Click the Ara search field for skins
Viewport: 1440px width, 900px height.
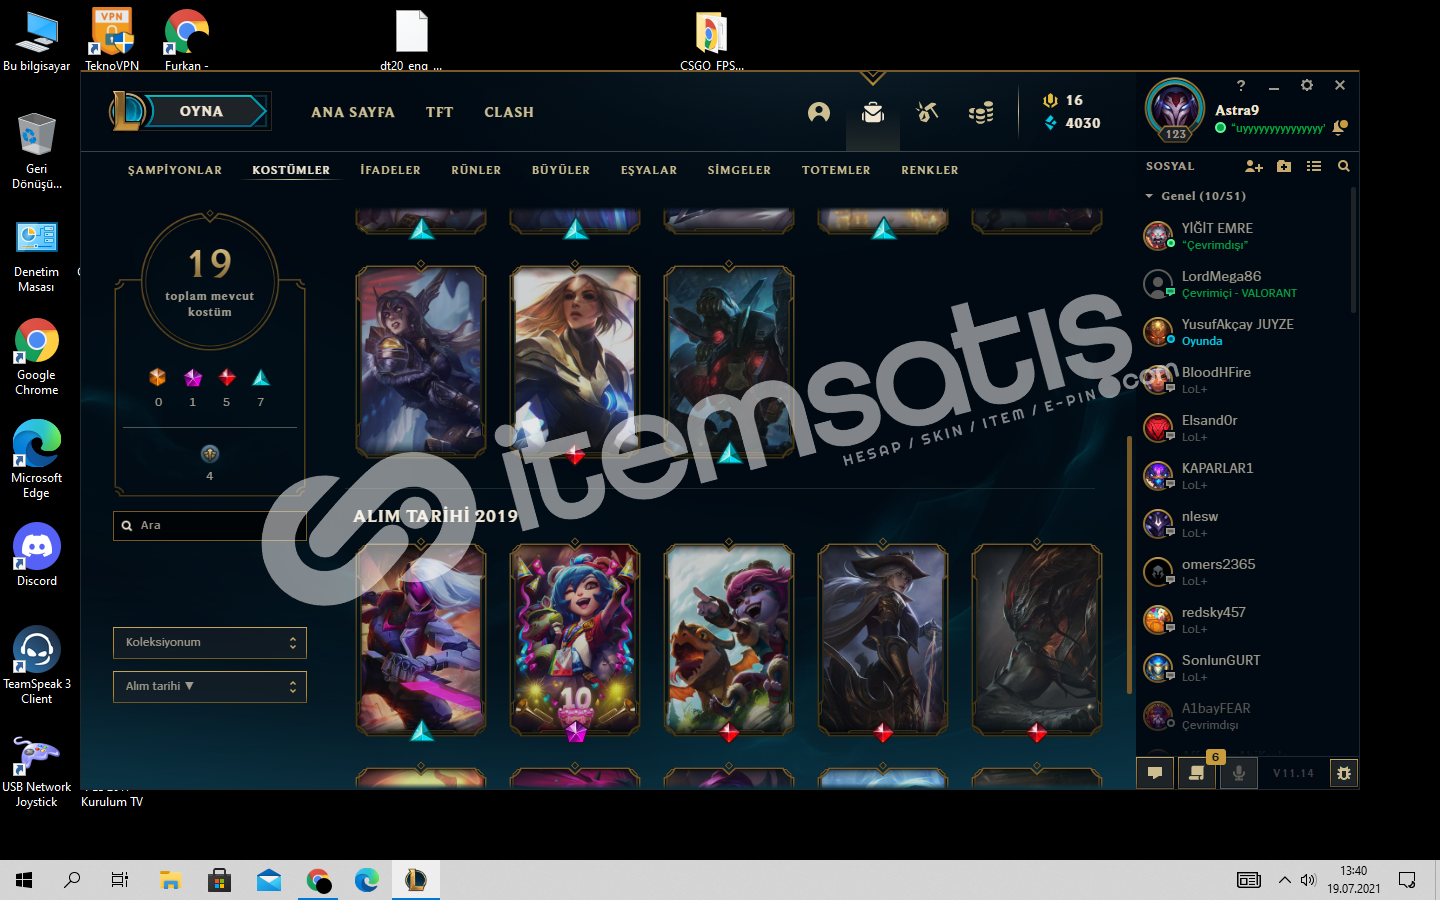pyautogui.click(x=210, y=525)
